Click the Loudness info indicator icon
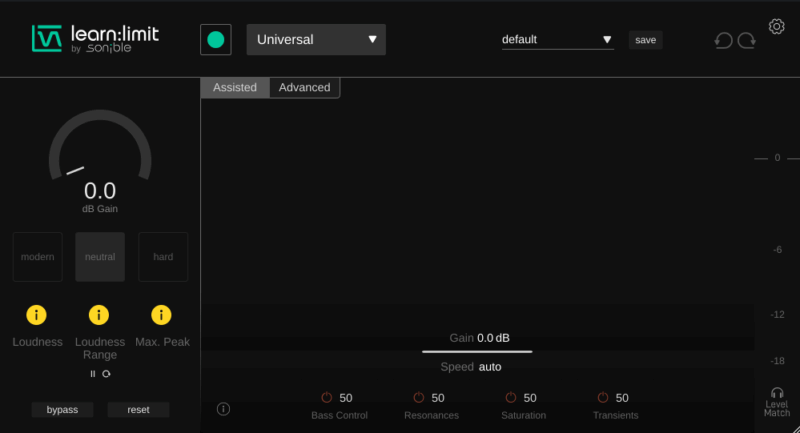Screen dimensions: 800x433 click(x=37, y=315)
